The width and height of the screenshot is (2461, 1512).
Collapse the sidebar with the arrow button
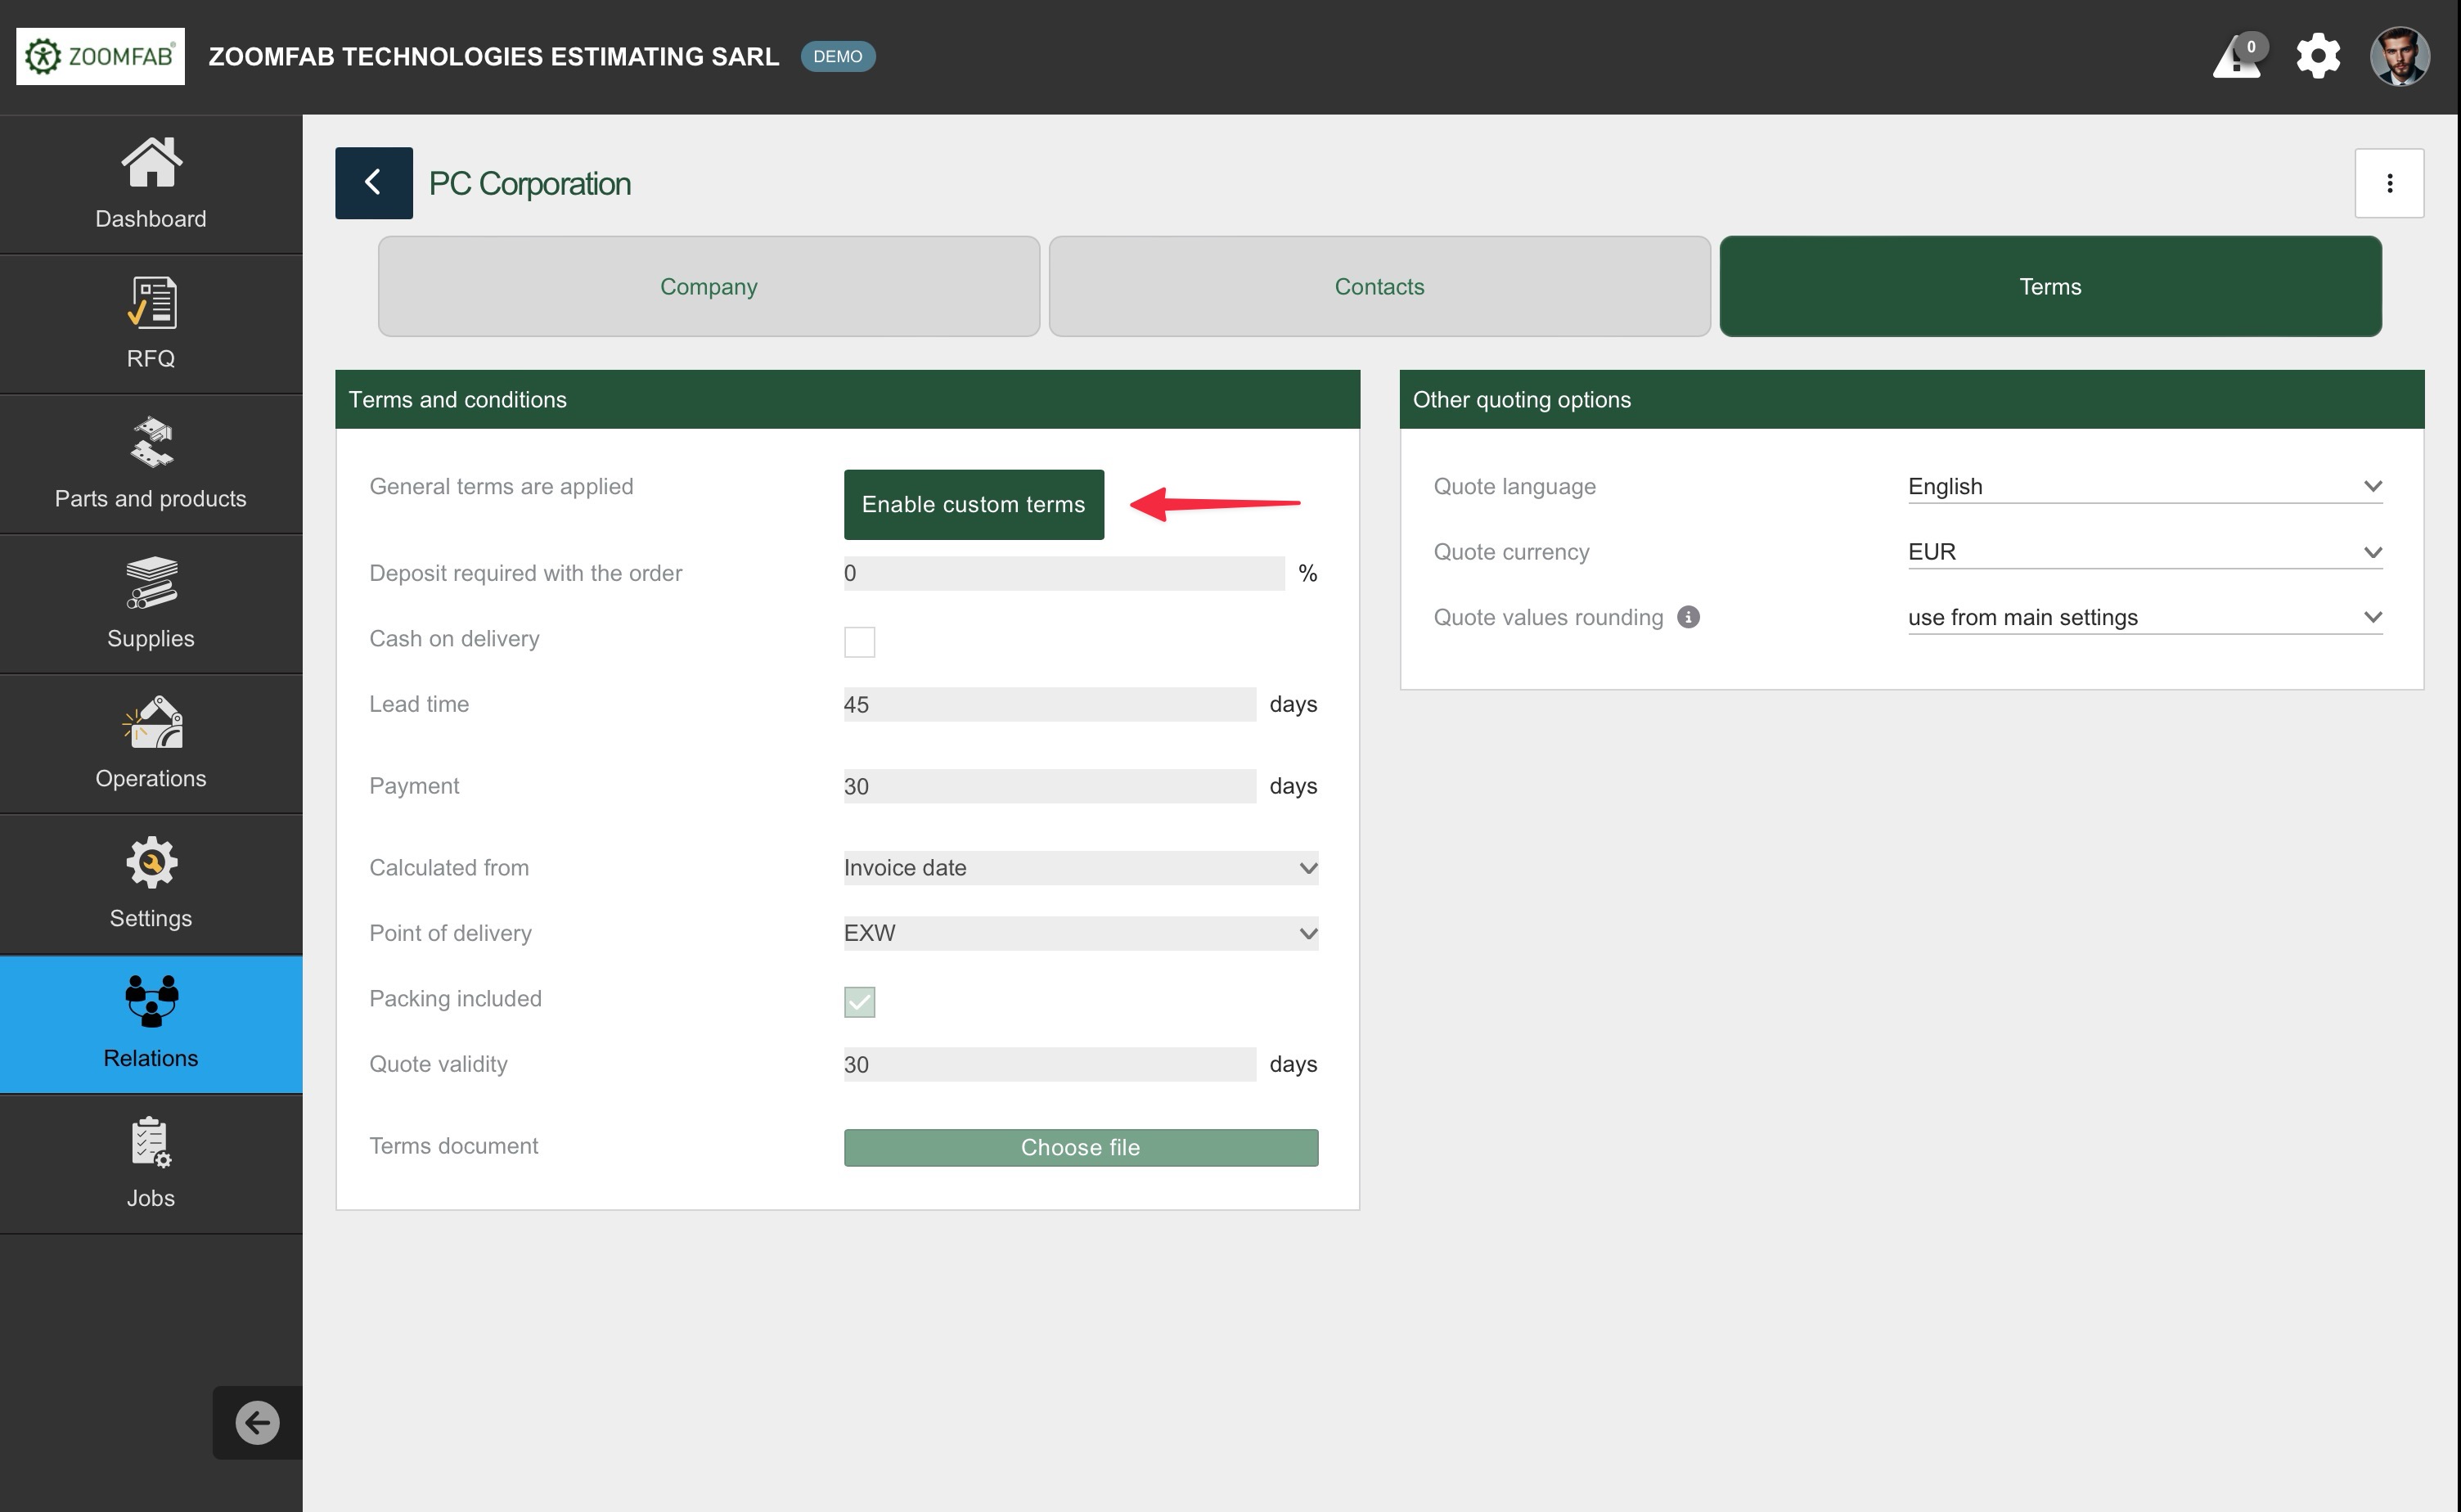click(x=257, y=1422)
